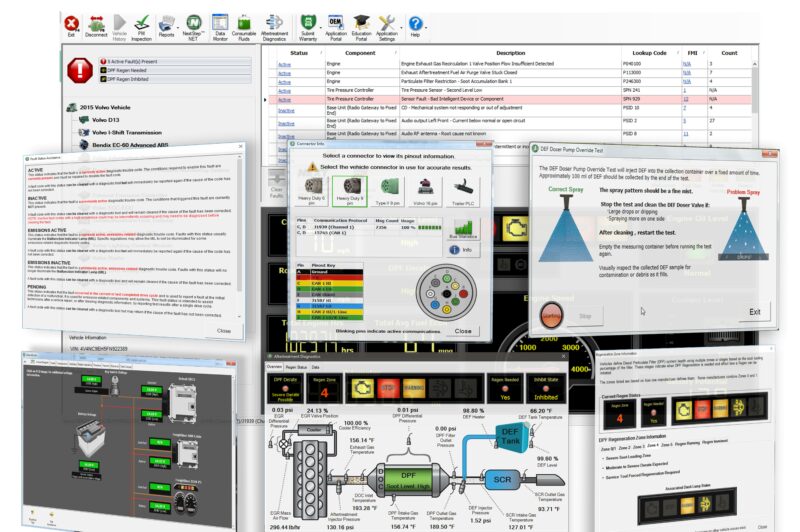Click the Disconnect toolbar icon
This screenshot has height=532, width=800.
96,27
